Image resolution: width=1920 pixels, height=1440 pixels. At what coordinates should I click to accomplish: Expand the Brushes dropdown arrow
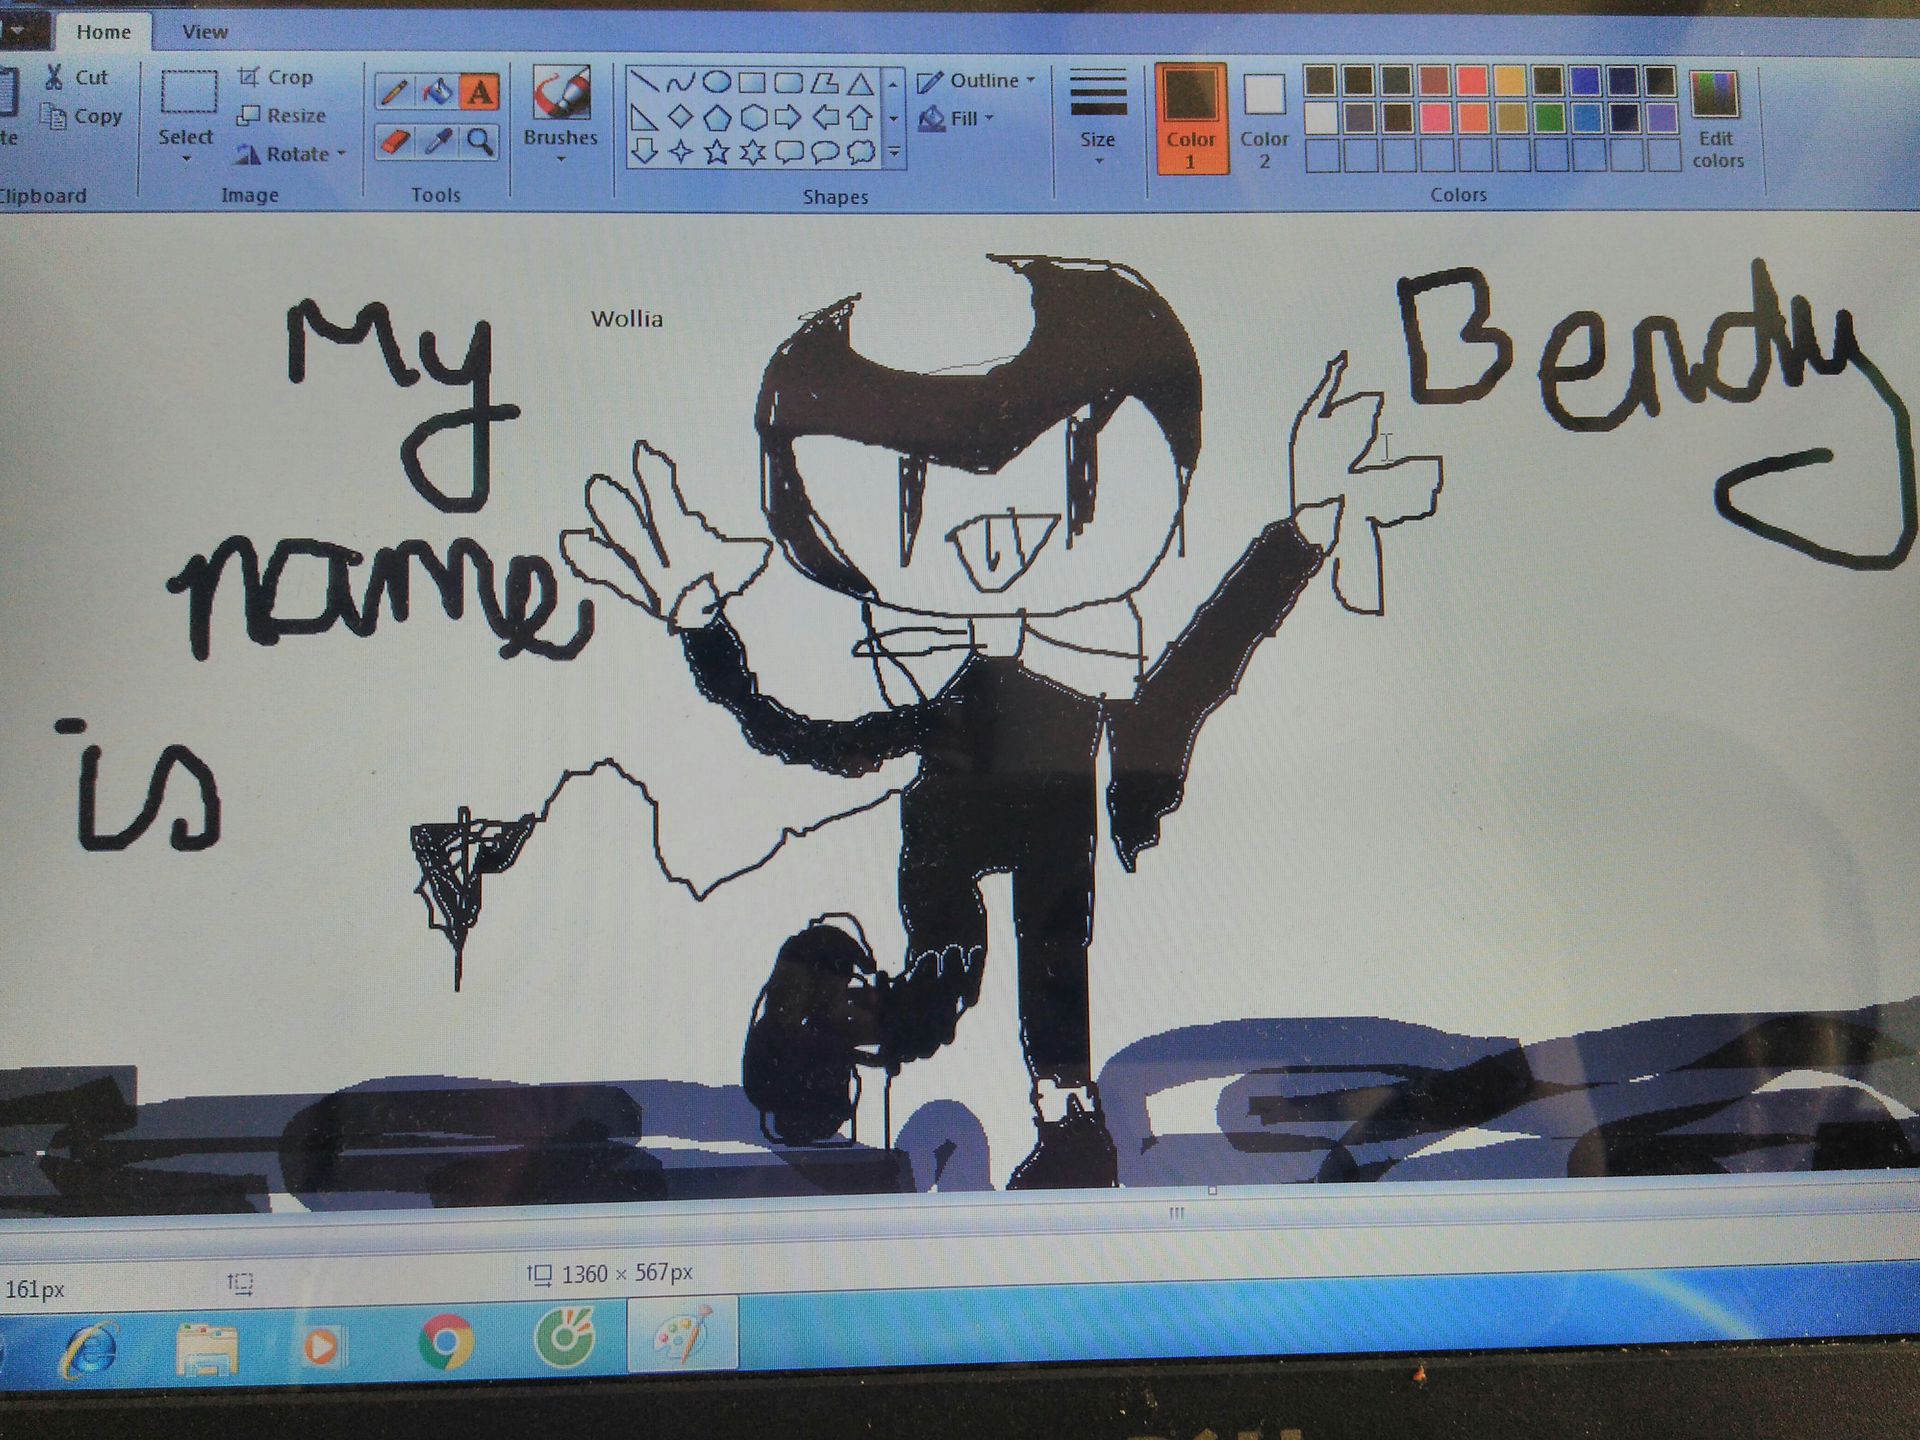[x=561, y=158]
